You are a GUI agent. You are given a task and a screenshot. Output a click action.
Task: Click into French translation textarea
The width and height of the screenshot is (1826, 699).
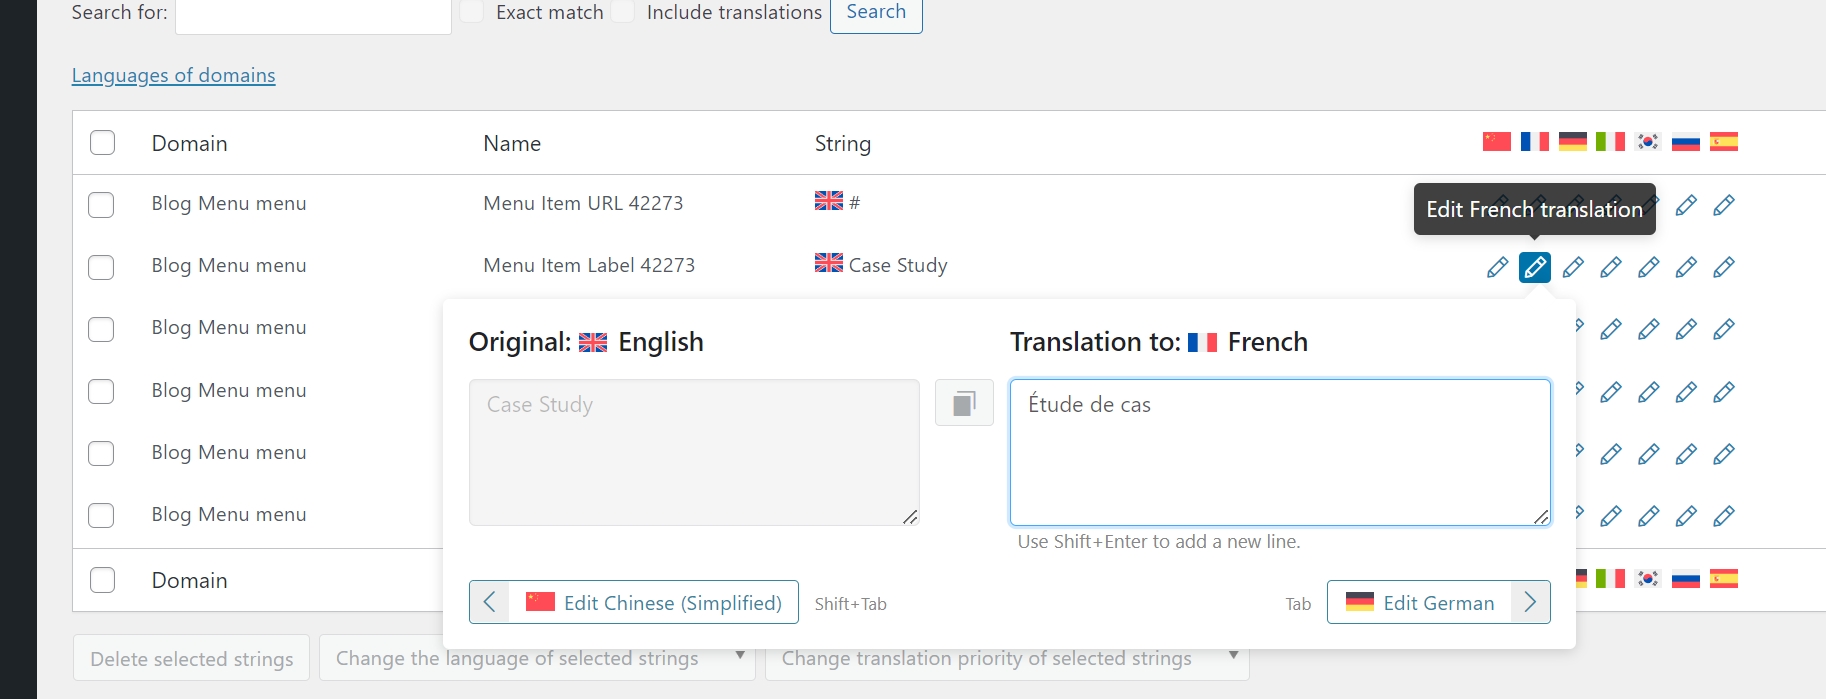pyautogui.click(x=1280, y=452)
